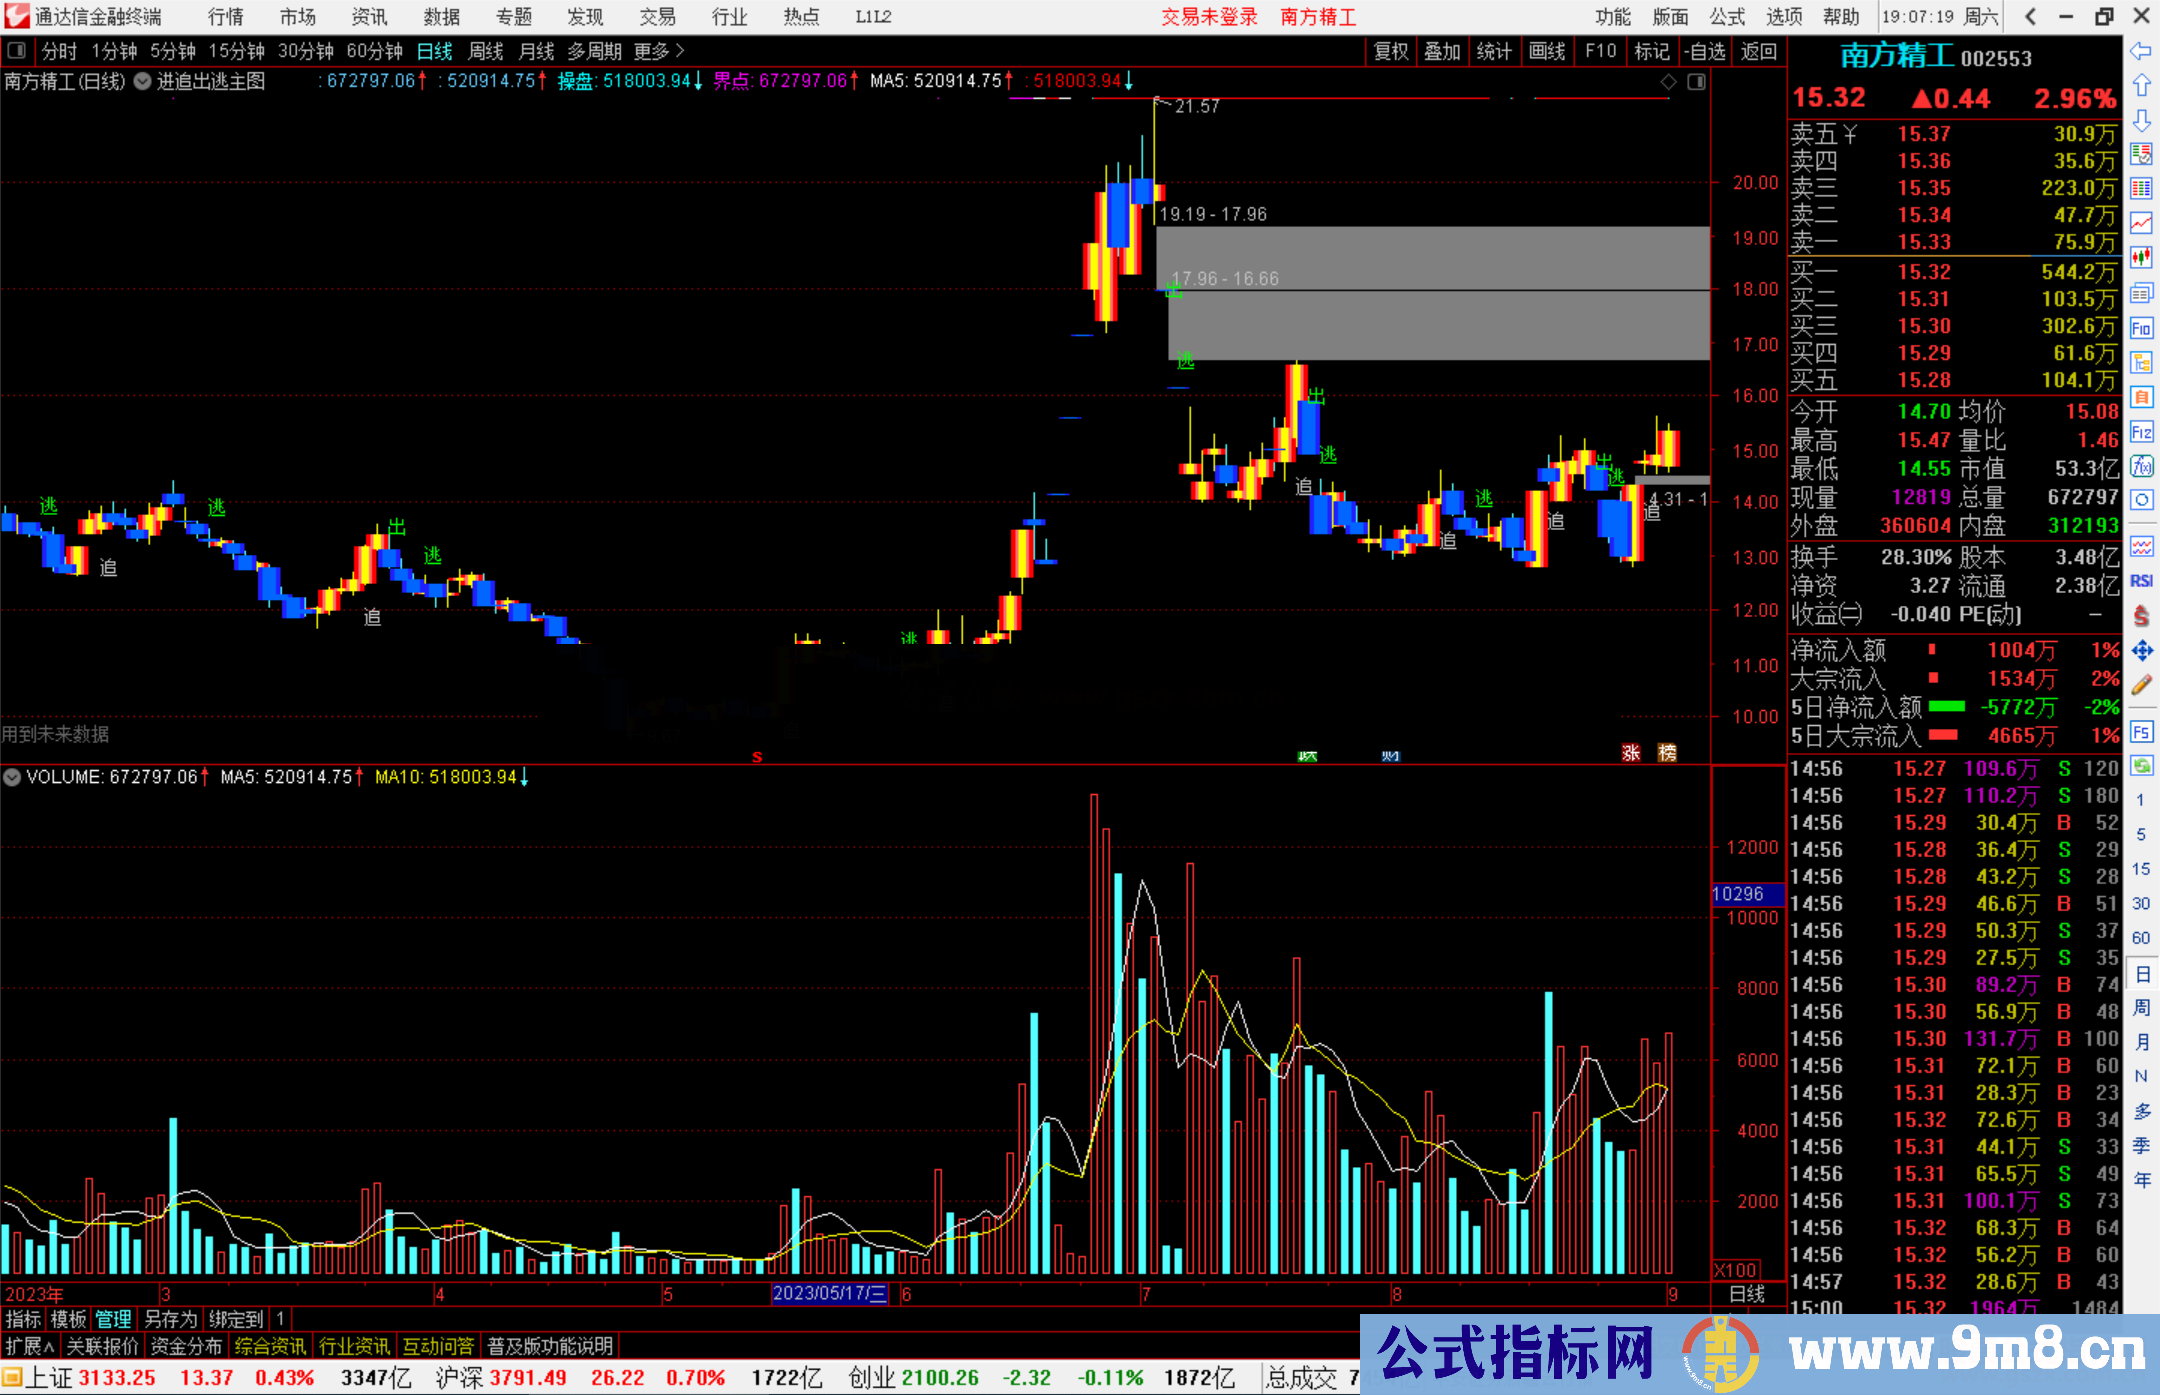The width and height of the screenshot is (2160, 1395).
Task: Open the 指标 bottom tab
Action: tap(23, 1319)
